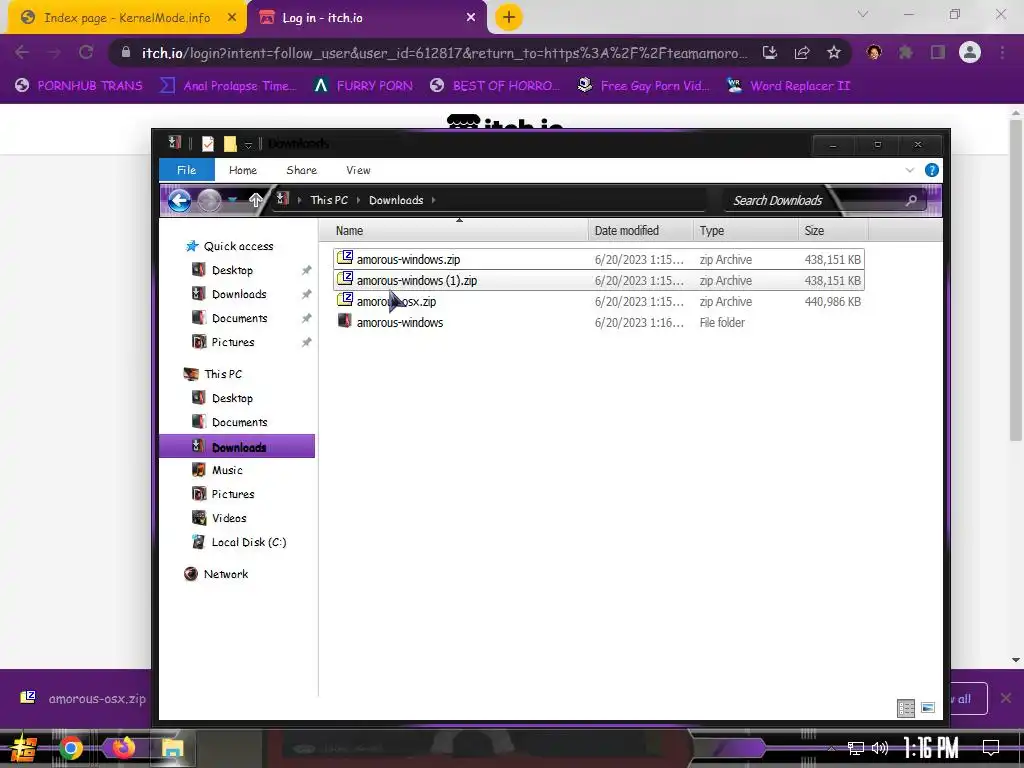This screenshot has width=1024, height=768.
Task: Click the new folder icon in Explorer title bar
Action: pos(230,144)
